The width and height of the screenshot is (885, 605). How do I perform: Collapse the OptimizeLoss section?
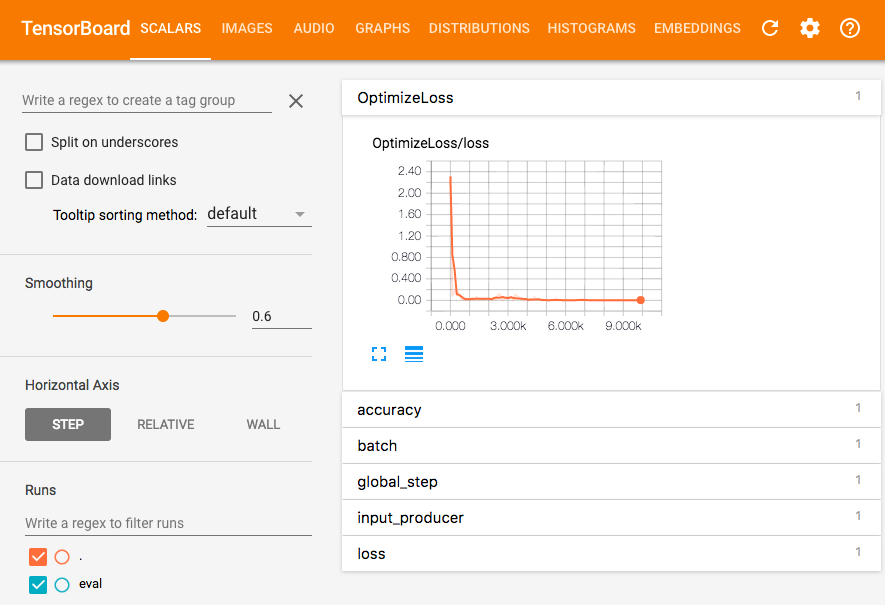click(611, 98)
